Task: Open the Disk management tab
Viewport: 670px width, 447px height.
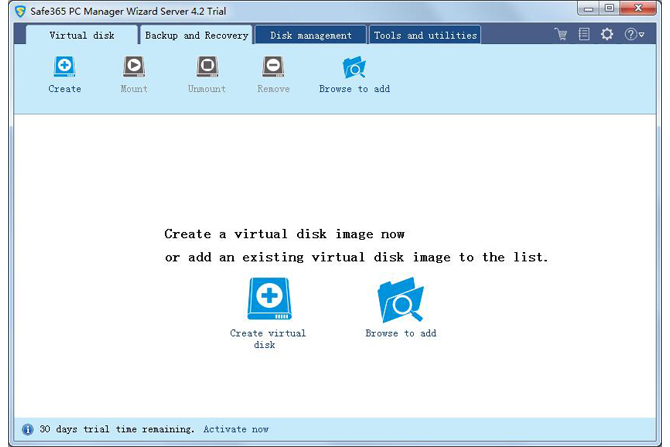Action: pyautogui.click(x=311, y=35)
